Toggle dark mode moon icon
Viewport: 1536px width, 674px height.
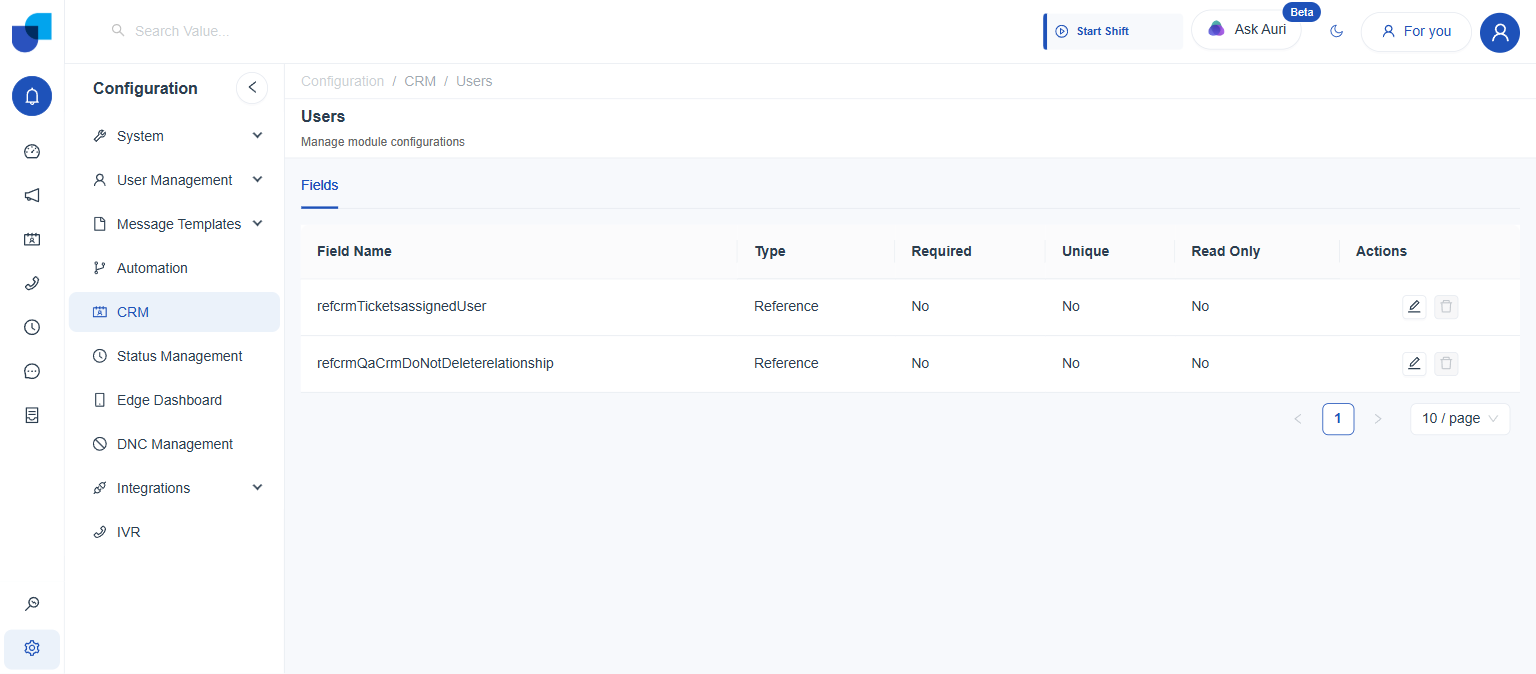pyautogui.click(x=1337, y=31)
